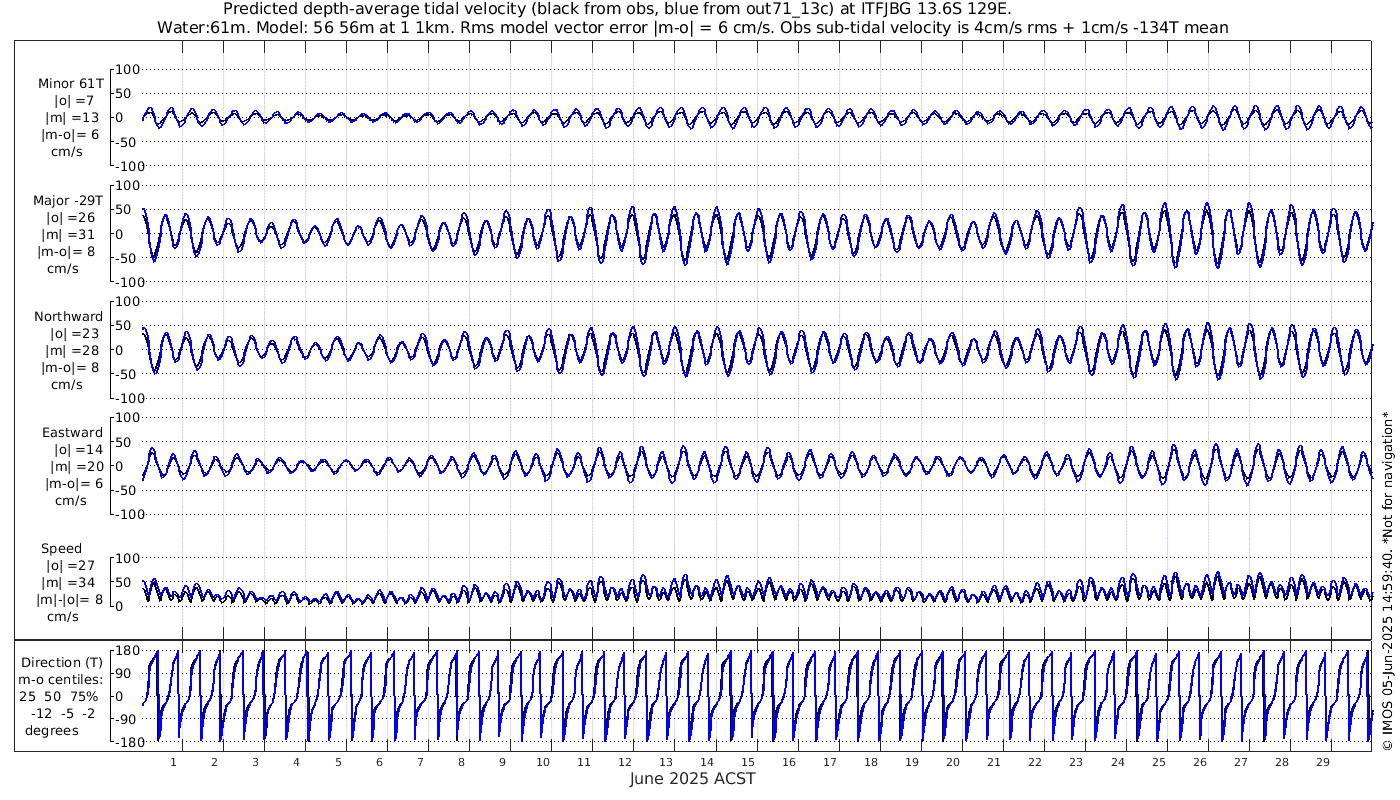Click the 'degrees' unit label

(x=52, y=730)
